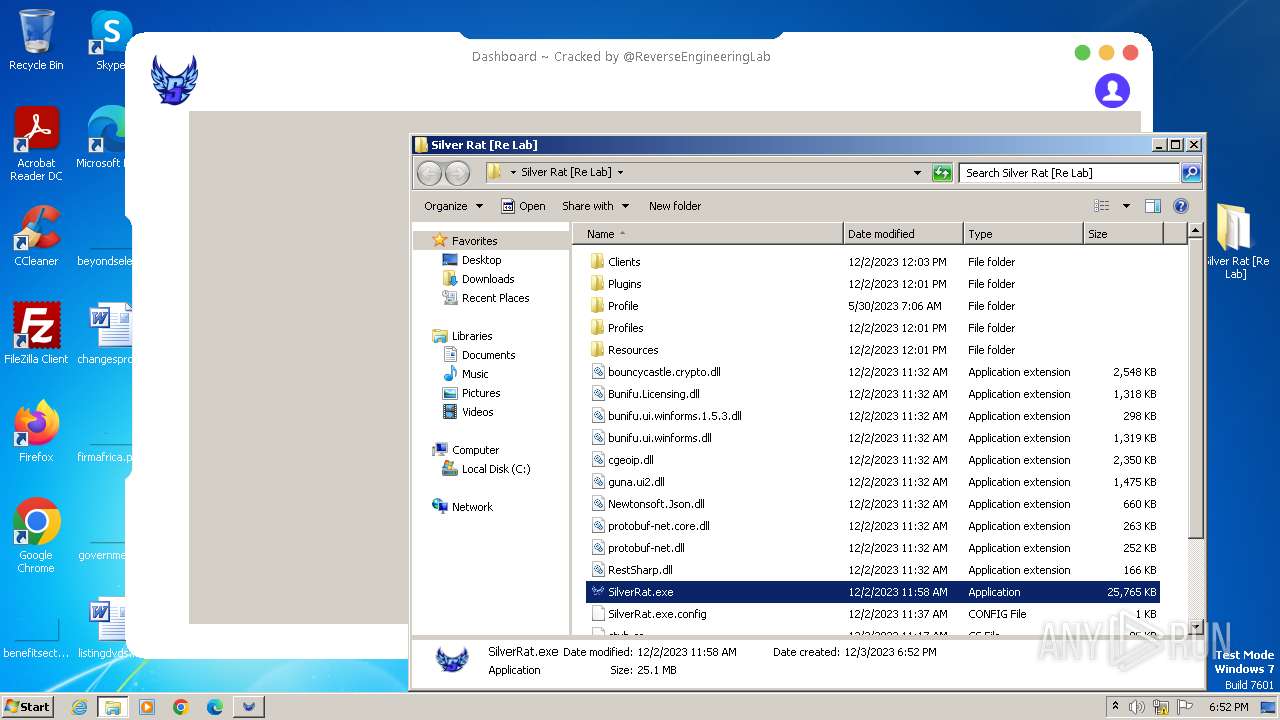This screenshot has height=720, width=1280.
Task: Click the Explorer forward navigation button
Action: 457,173
